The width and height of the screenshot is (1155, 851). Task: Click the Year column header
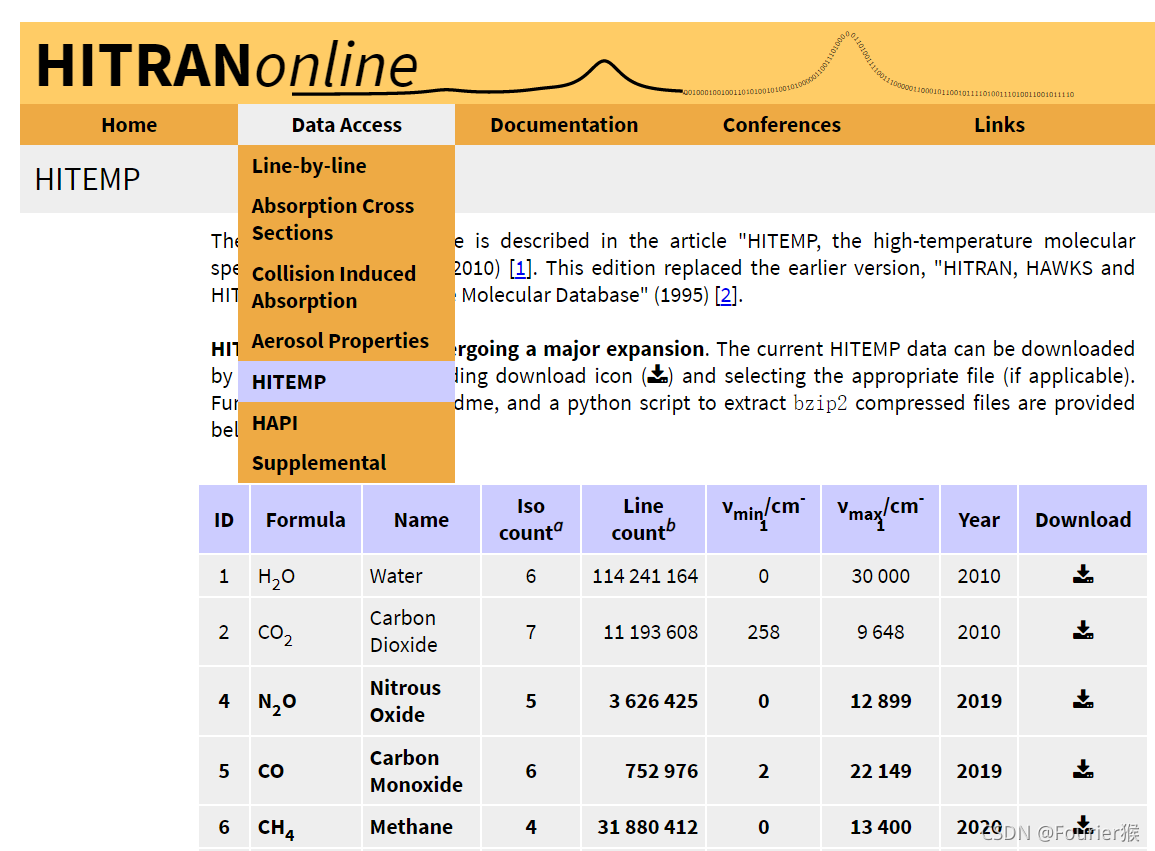click(979, 519)
